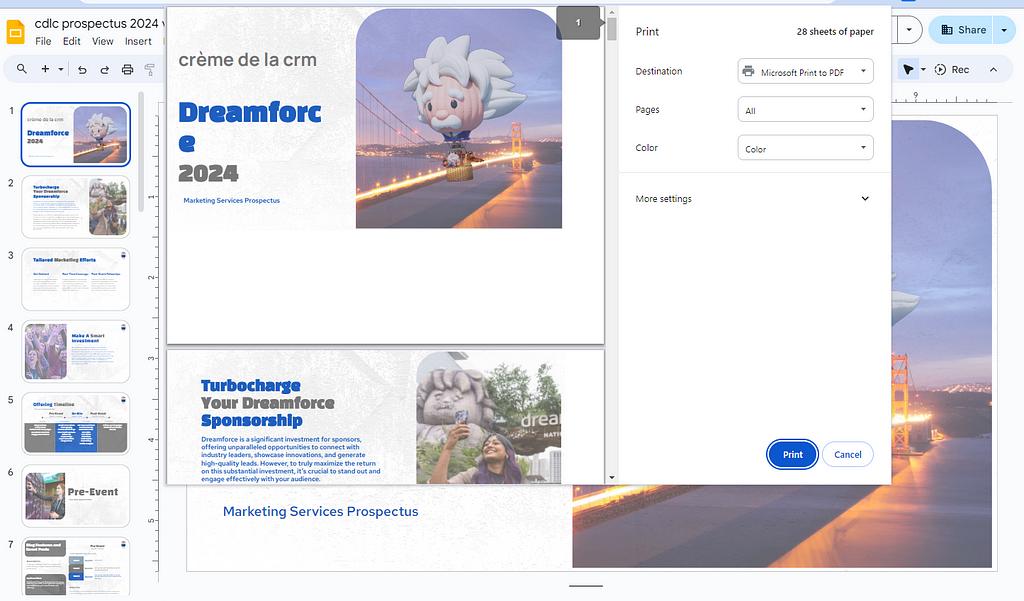
Task: Select the Pre-Event slide 6 thumbnail
Action: [77, 495]
